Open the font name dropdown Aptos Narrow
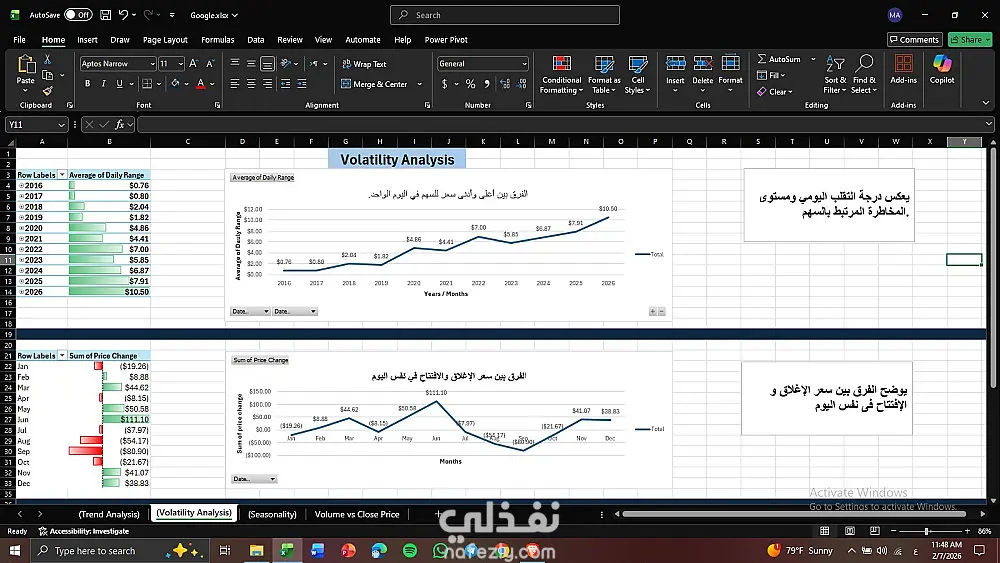Screen dimensions: 1000x563 coord(152,64)
